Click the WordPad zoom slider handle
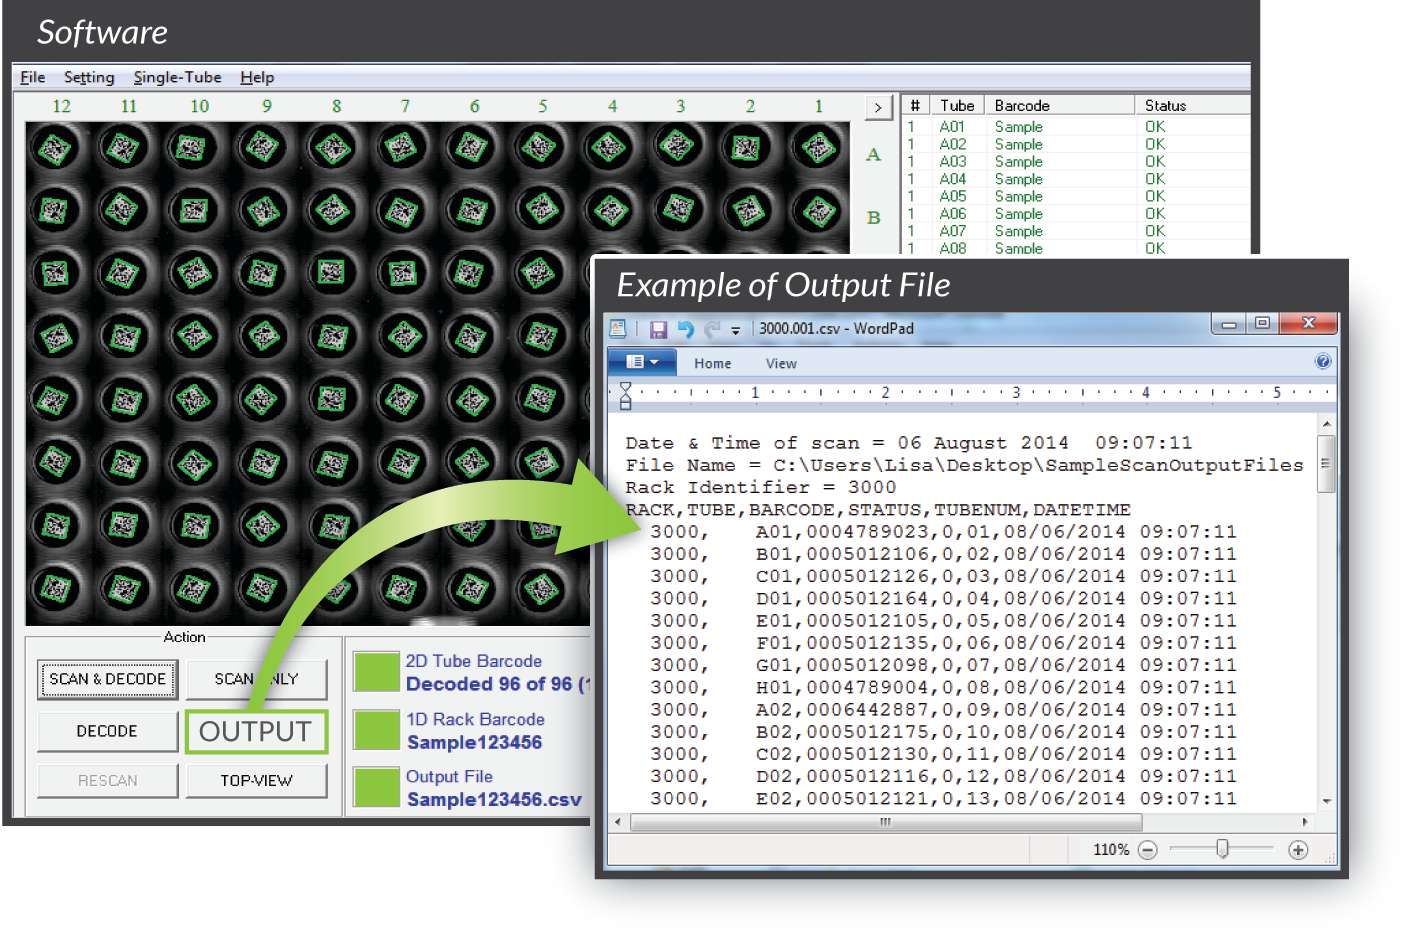This screenshot has height=938, width=1410. pyautogui.click(x=1222, y=849)
